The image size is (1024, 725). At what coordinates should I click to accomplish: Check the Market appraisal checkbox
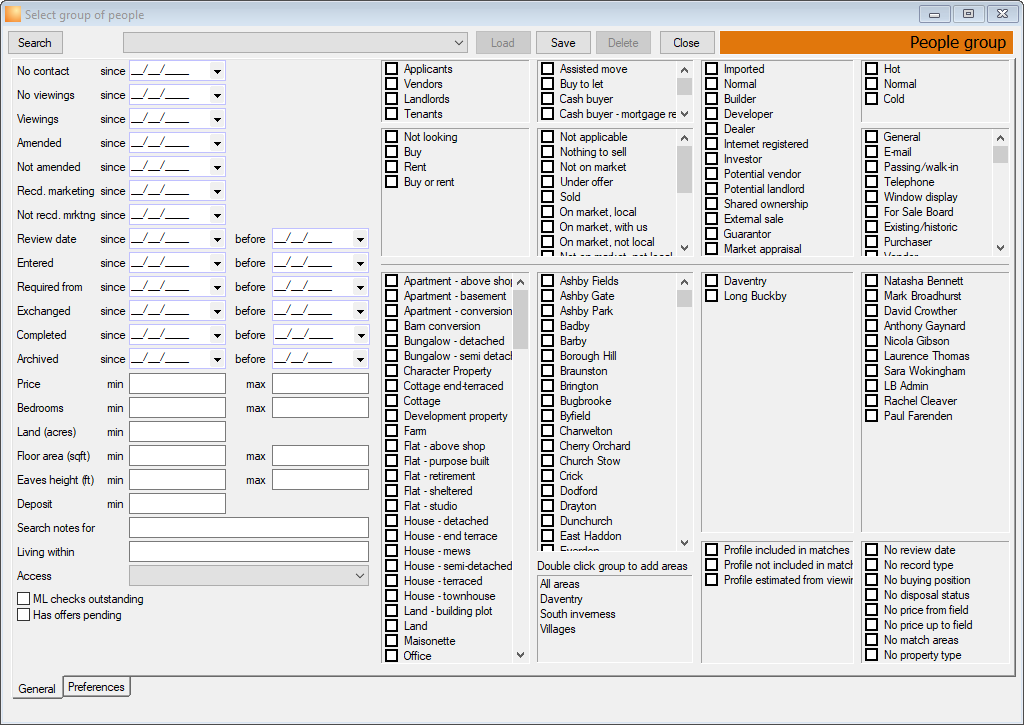712,249
